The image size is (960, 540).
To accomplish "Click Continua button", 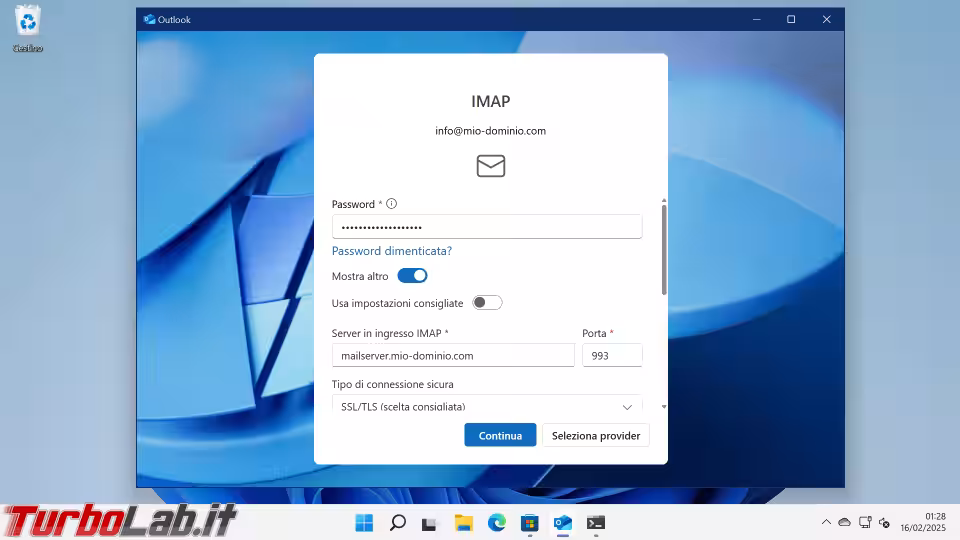I will point(500,435).
